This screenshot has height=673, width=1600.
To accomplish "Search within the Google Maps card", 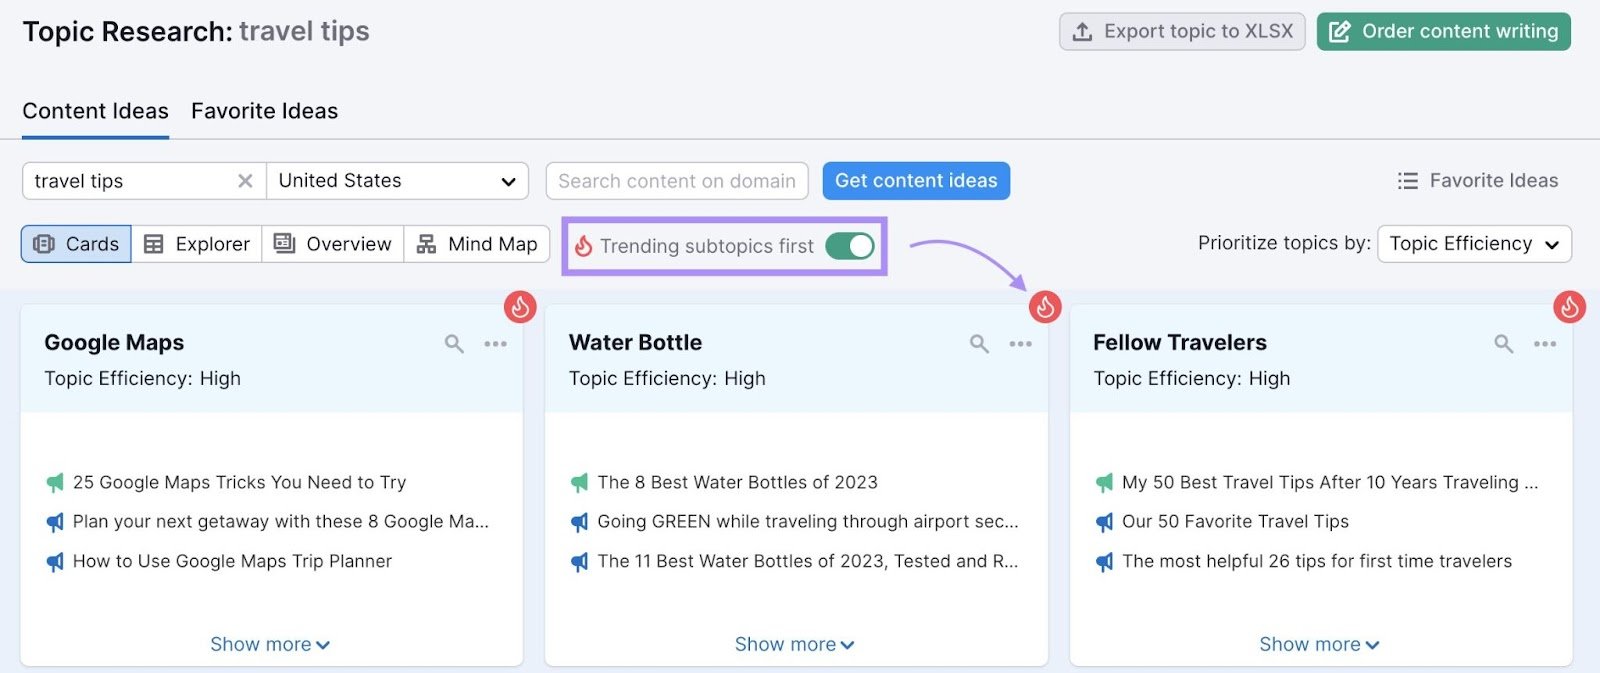I will pos(454,344).
